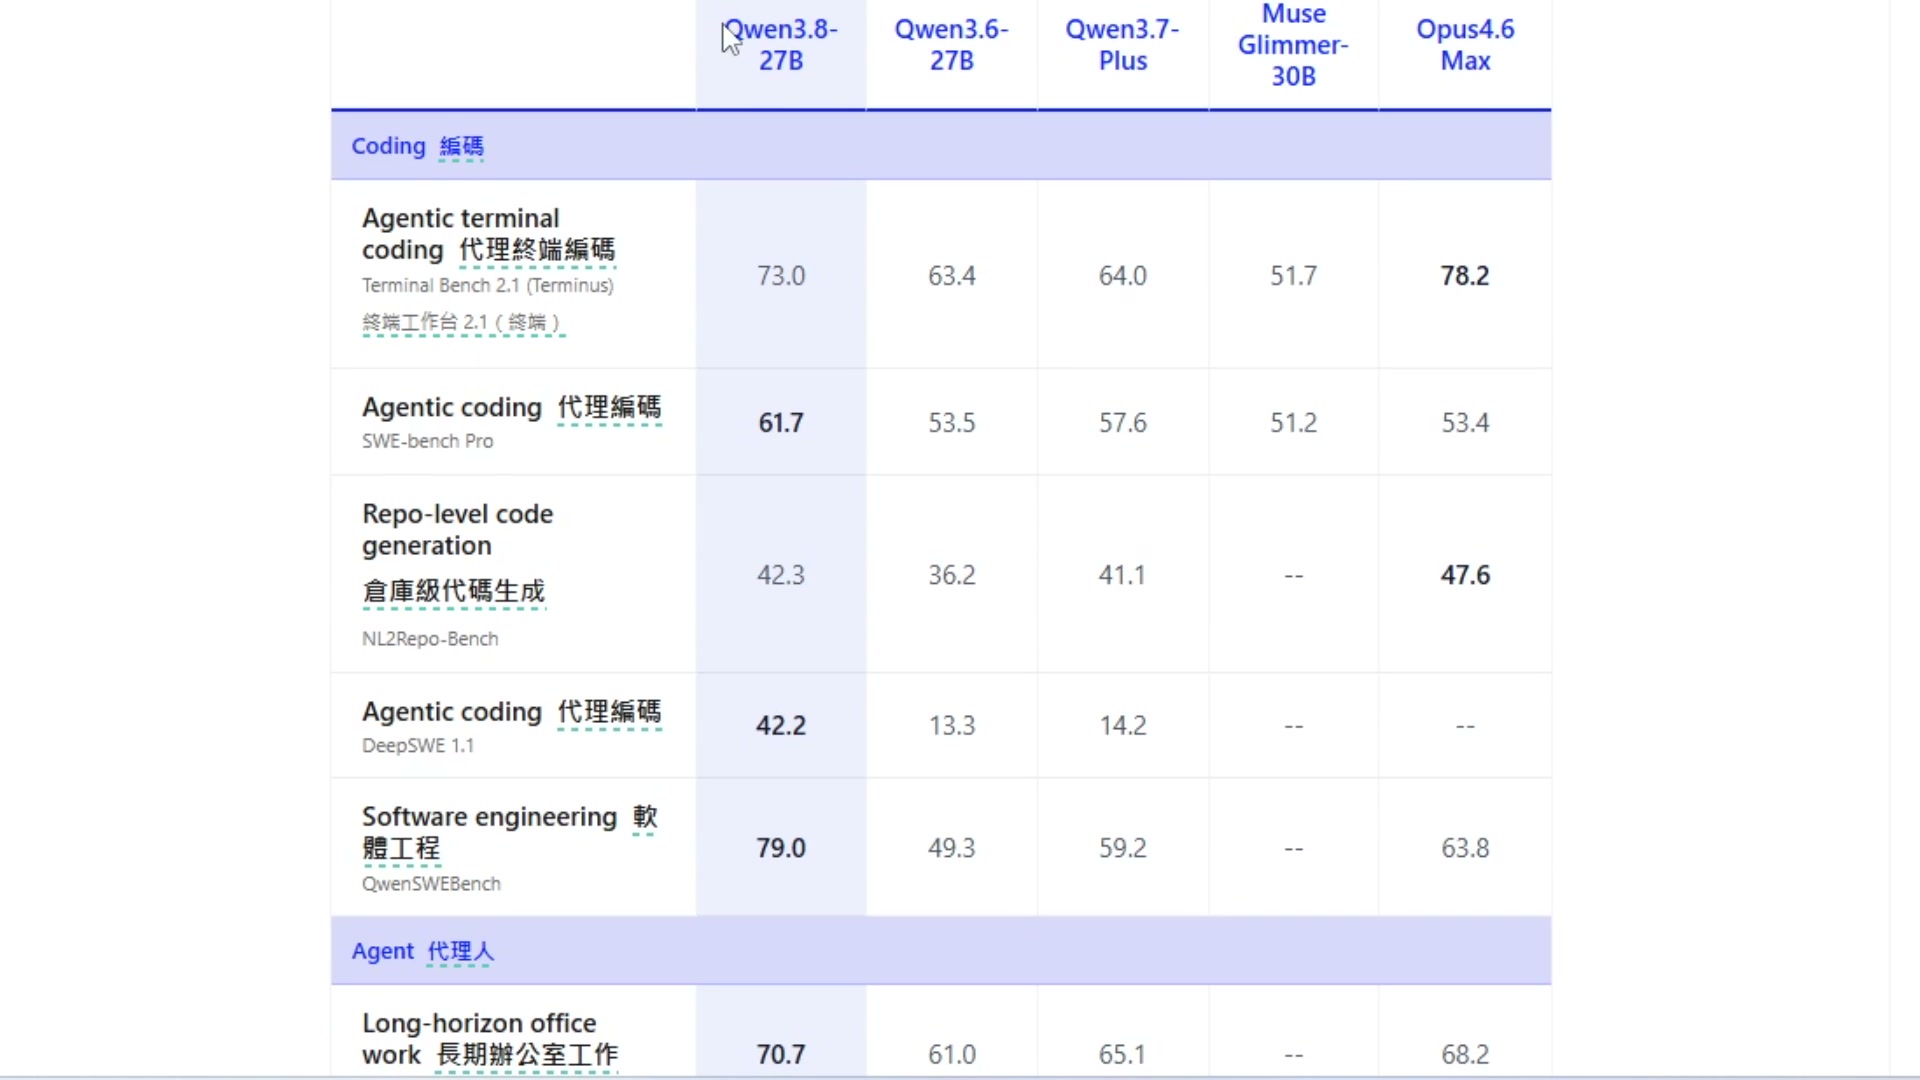This screenshot has width=1920, height=1080.
Task: Click the 53.4 score cell
Action: (1465, 423)
